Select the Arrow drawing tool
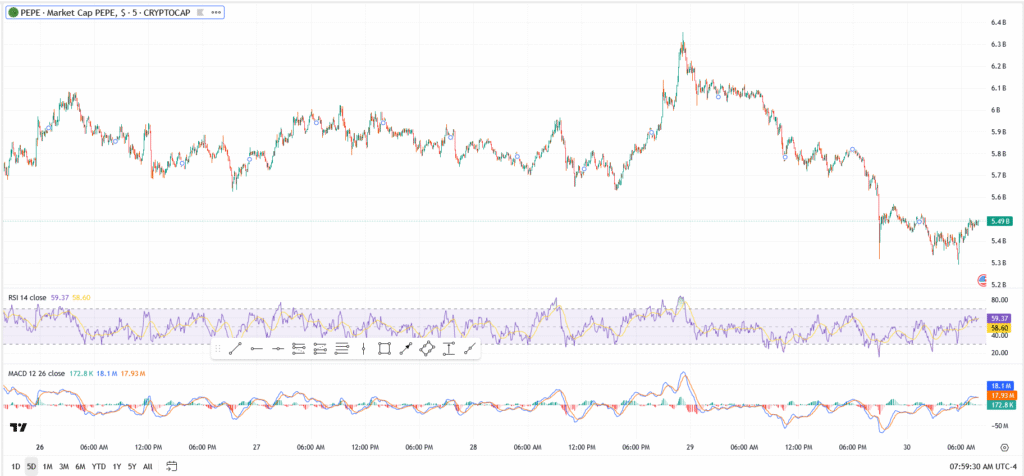Screen dimensions: 1024x476 click(x=405, y=349)
